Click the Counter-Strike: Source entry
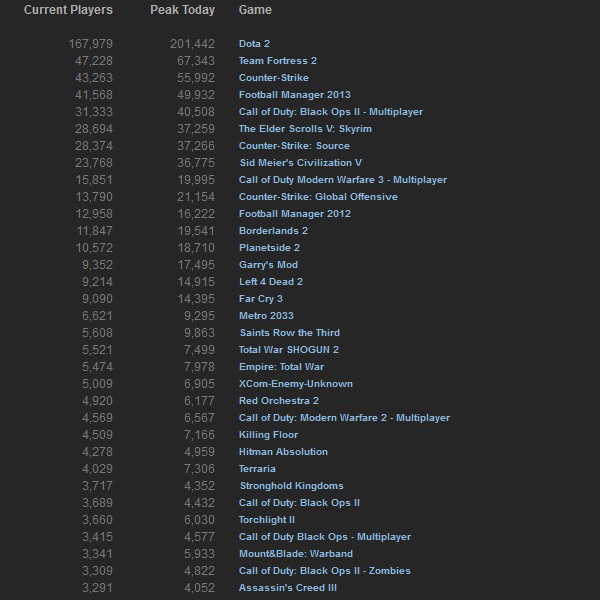This screenshot has height=600, width=600. tap(293, 146)
